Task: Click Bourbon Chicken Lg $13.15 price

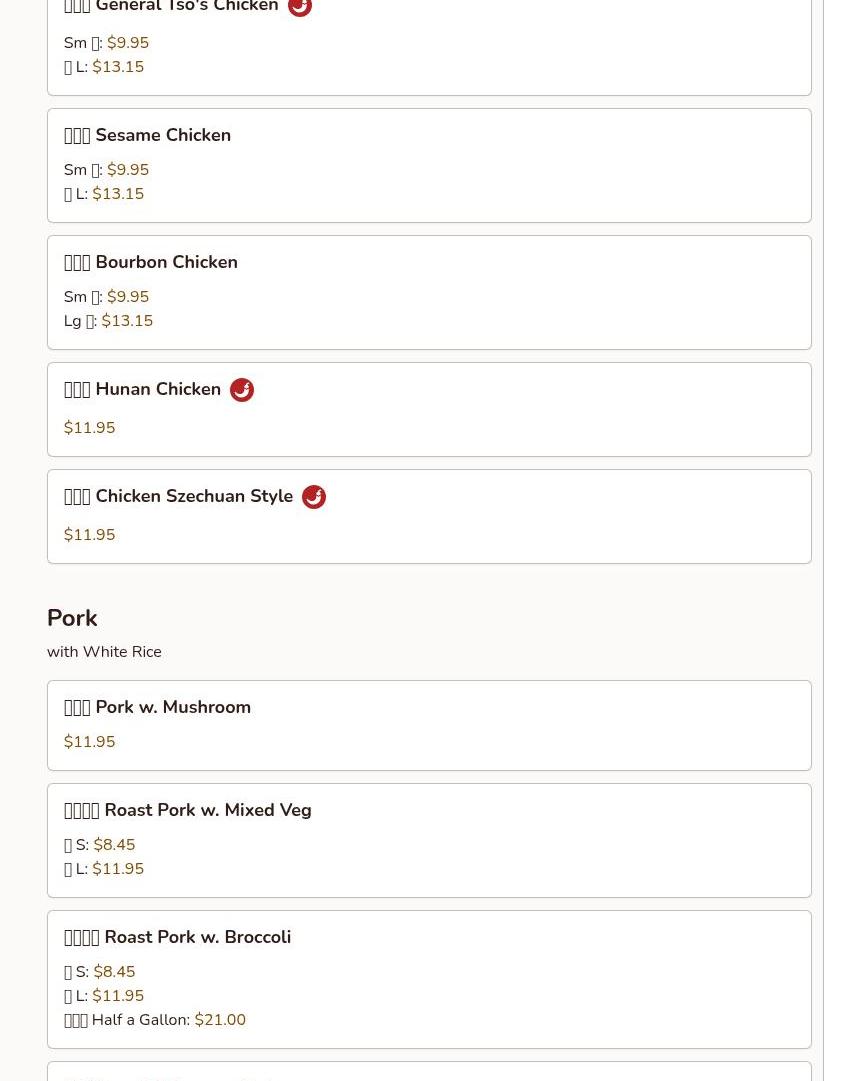Action: click(x=127, y=321)
